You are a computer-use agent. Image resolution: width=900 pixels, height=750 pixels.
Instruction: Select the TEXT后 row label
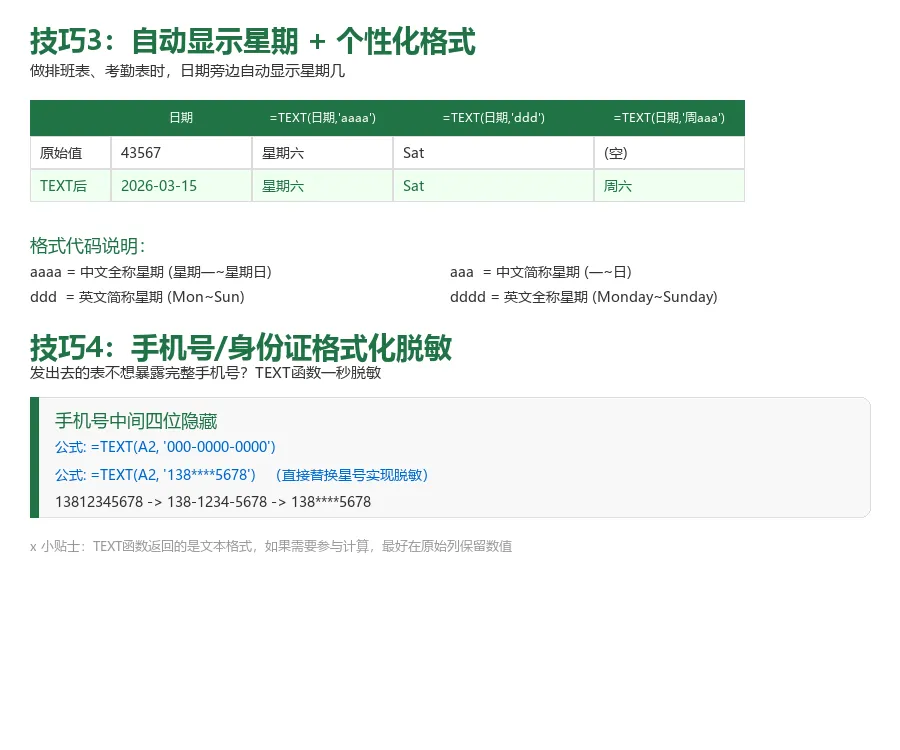point(63,186)
